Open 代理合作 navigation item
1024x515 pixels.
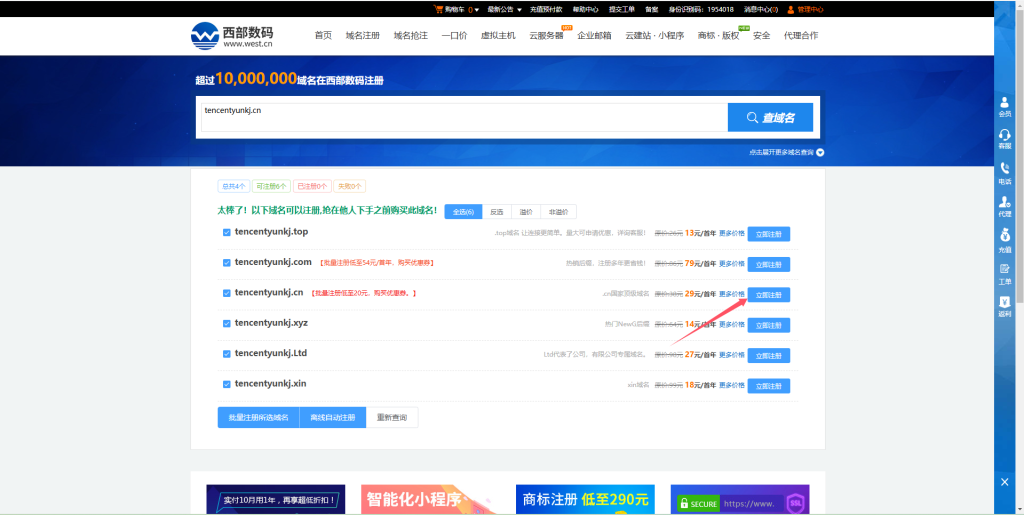click(x=801, y=36)
